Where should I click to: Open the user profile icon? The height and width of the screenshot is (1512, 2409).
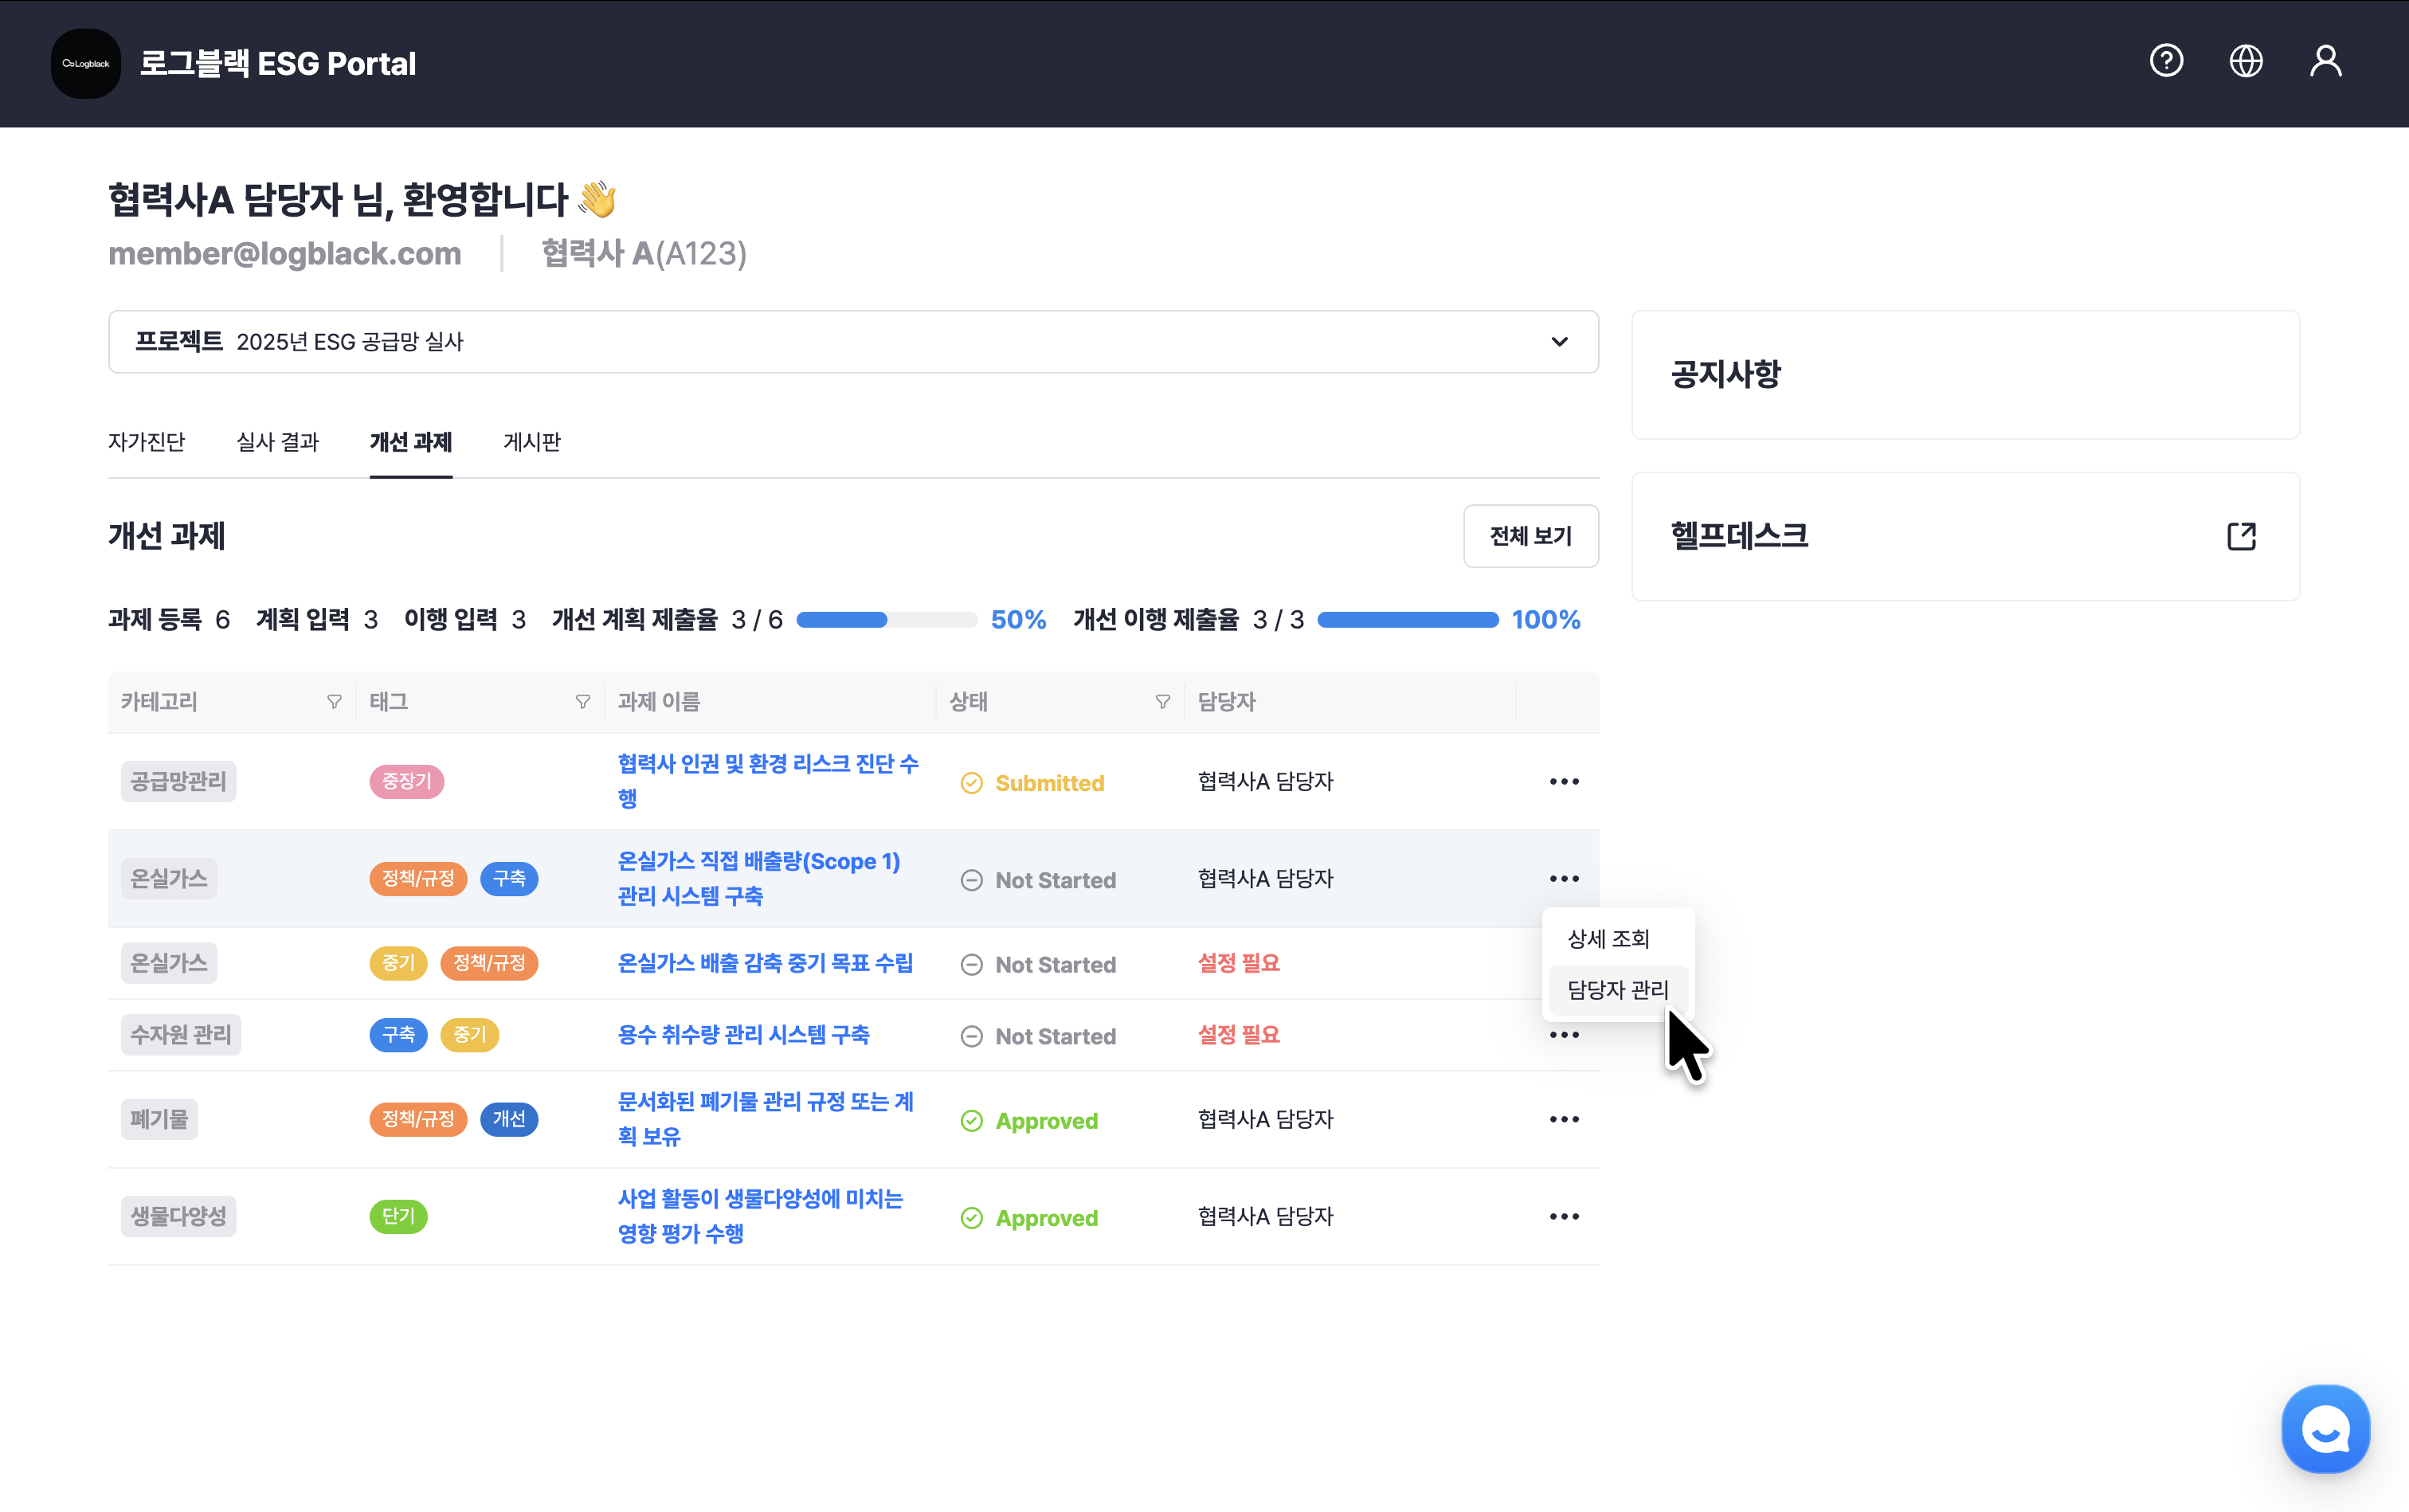point(2325,61)
